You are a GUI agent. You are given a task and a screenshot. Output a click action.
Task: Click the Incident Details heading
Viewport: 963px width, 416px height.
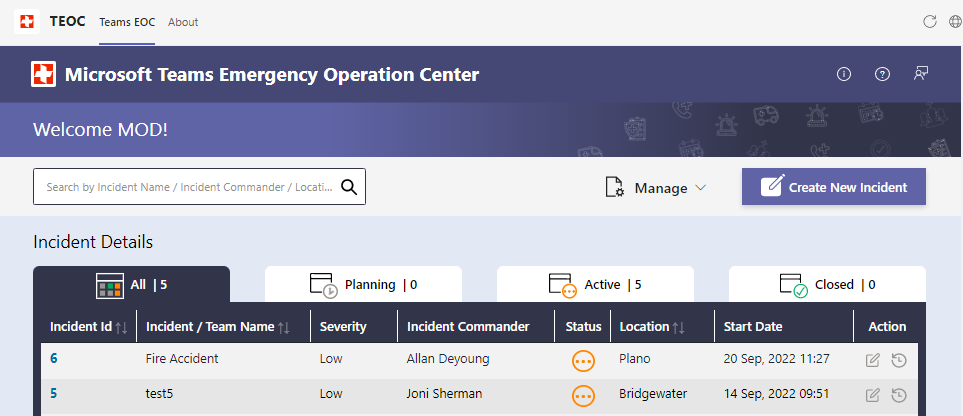(93, 242)
